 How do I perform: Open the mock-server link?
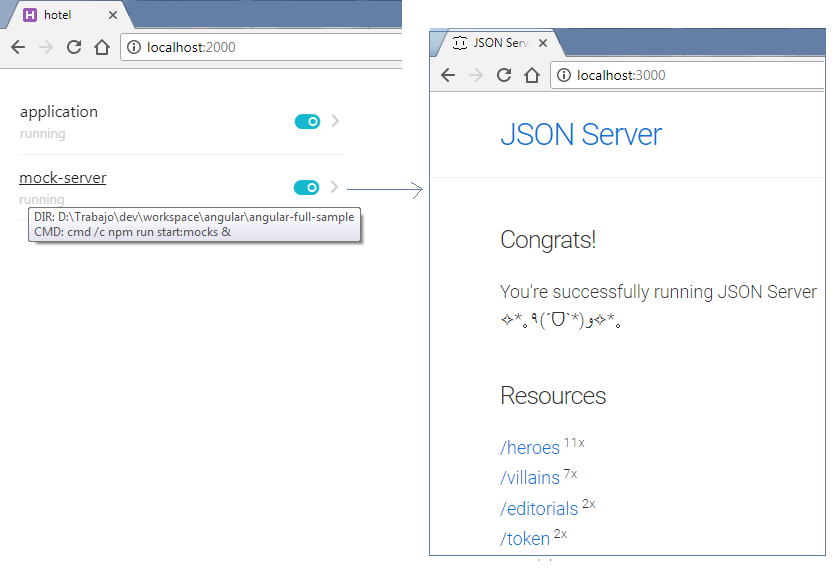pyautogui.click(x=63, y=177)
